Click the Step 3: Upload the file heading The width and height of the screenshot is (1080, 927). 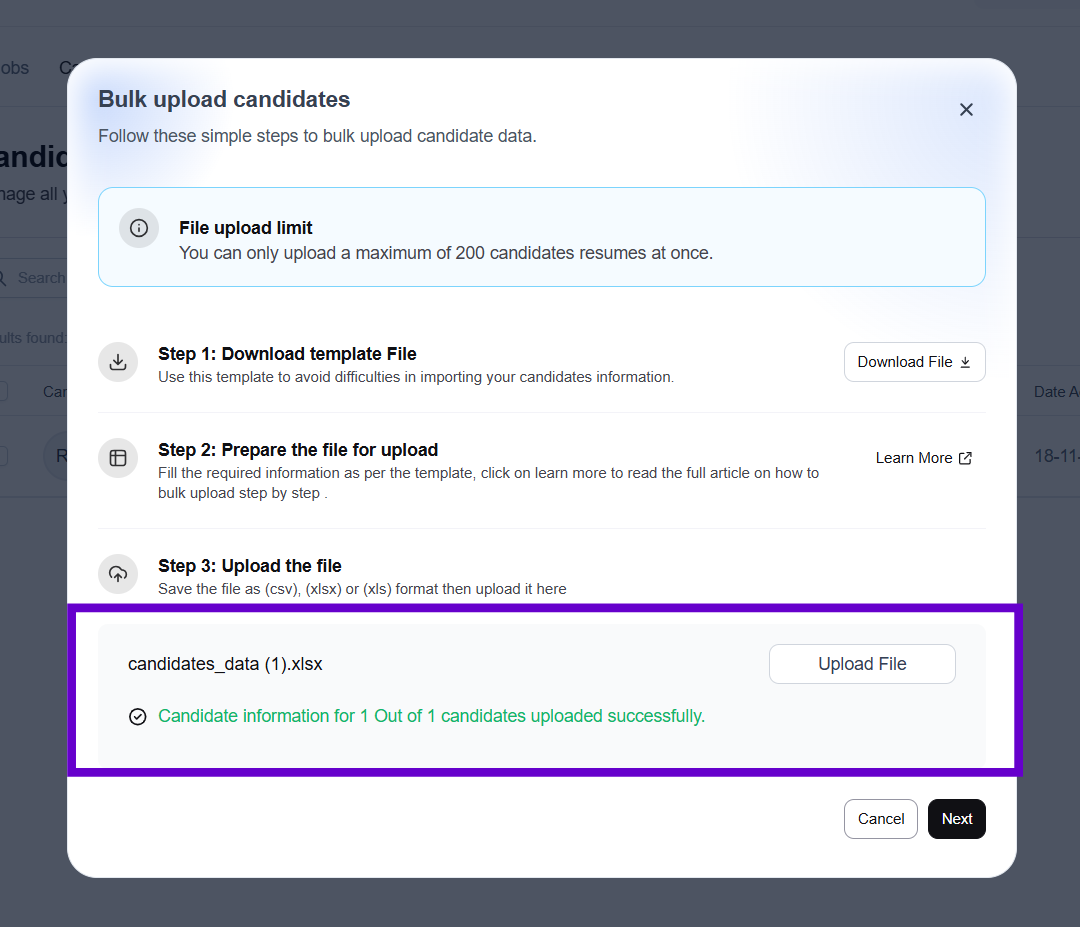tap(250, 566)
